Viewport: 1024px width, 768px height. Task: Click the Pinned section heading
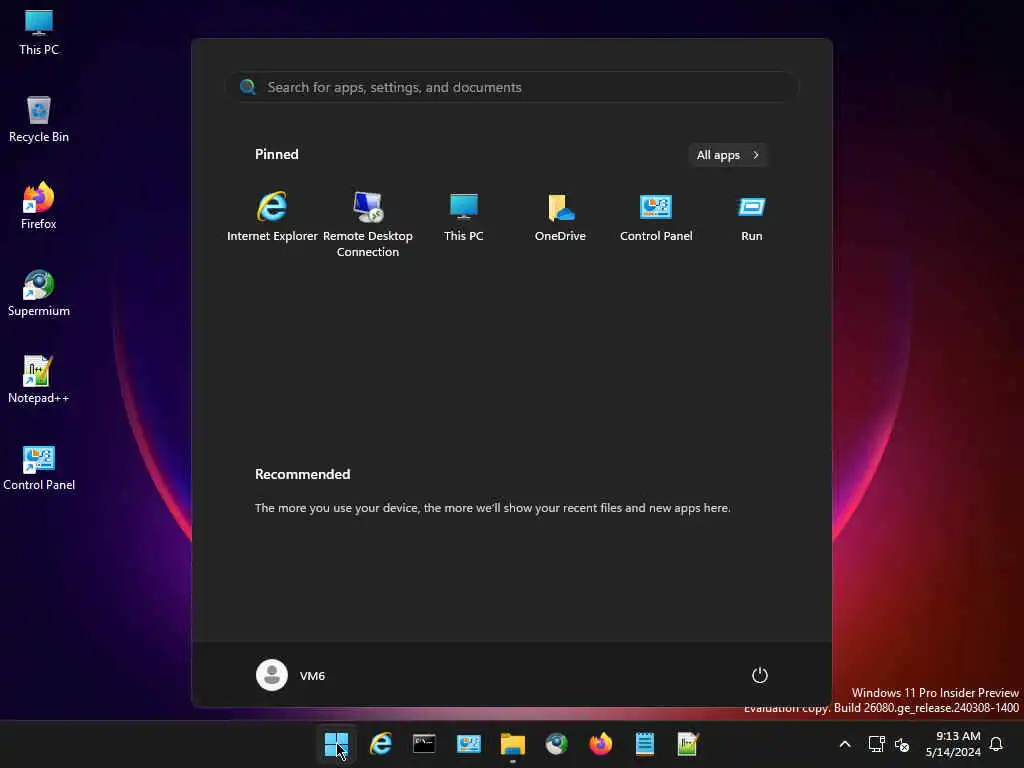[277, 154]
